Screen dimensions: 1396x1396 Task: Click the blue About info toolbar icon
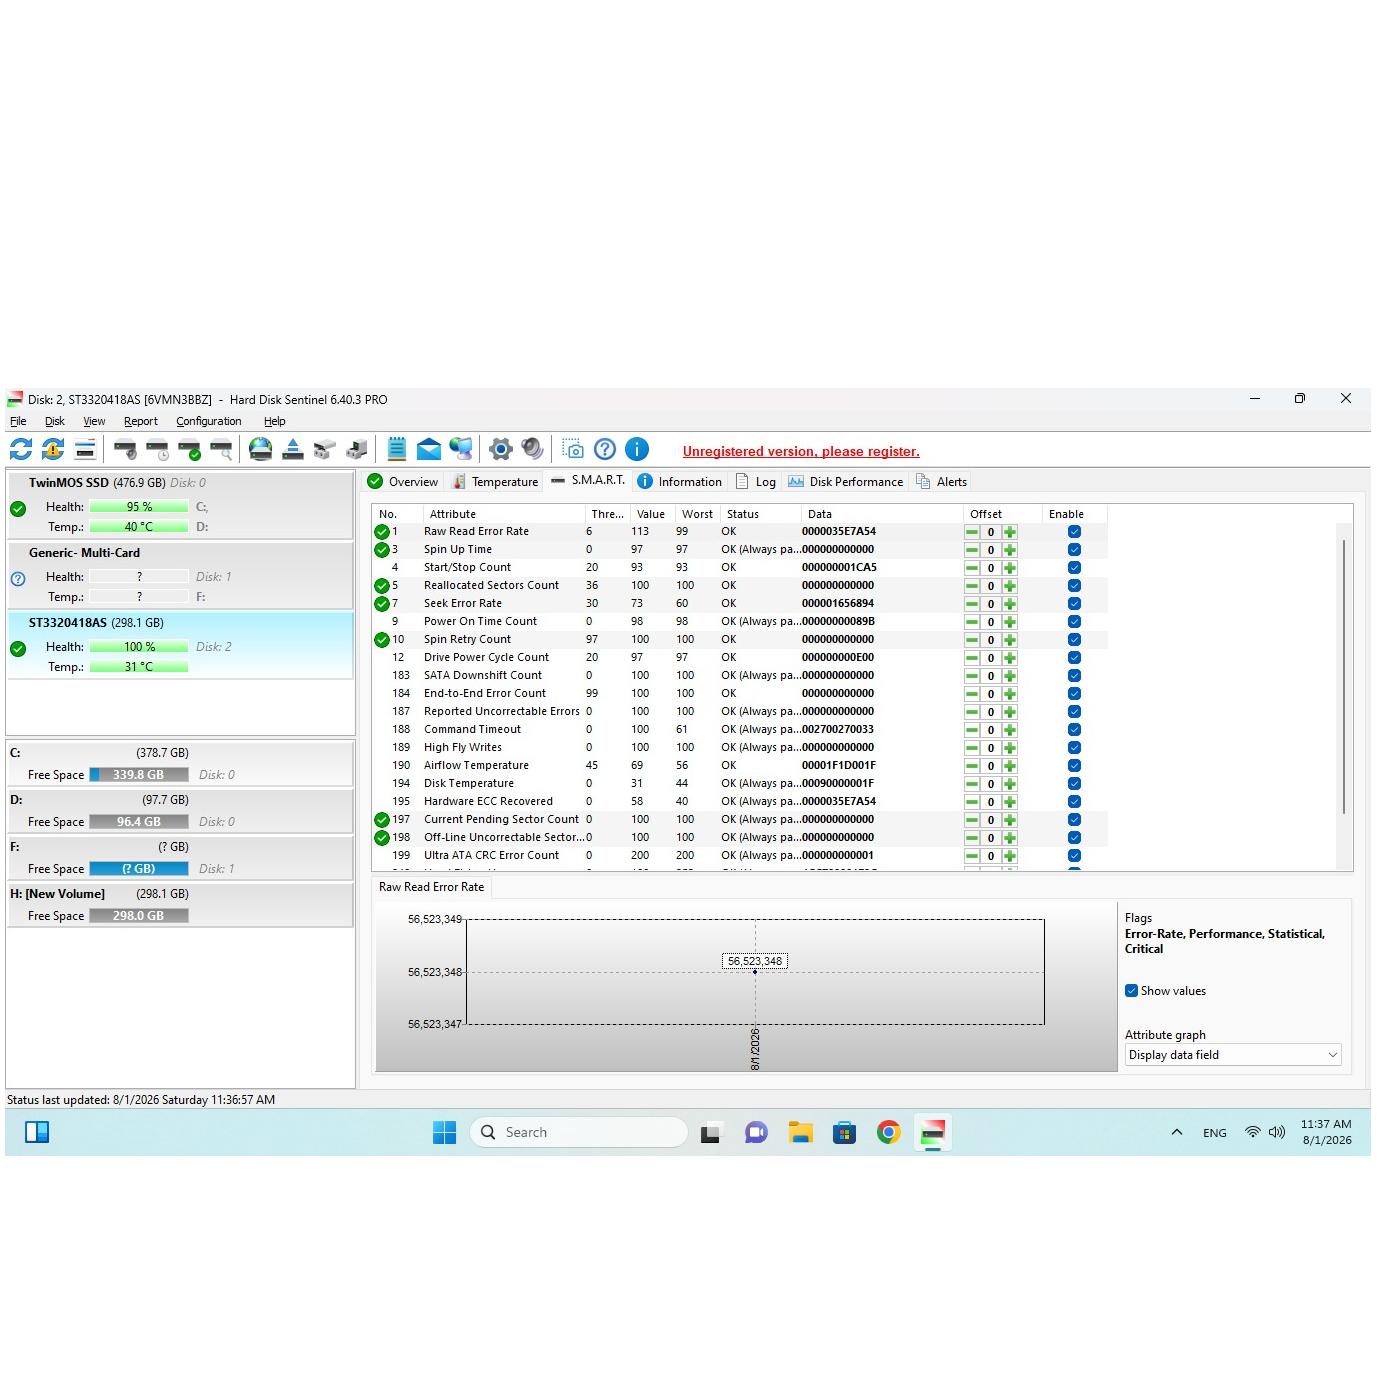pyautogui.click(x=637, y=449)
